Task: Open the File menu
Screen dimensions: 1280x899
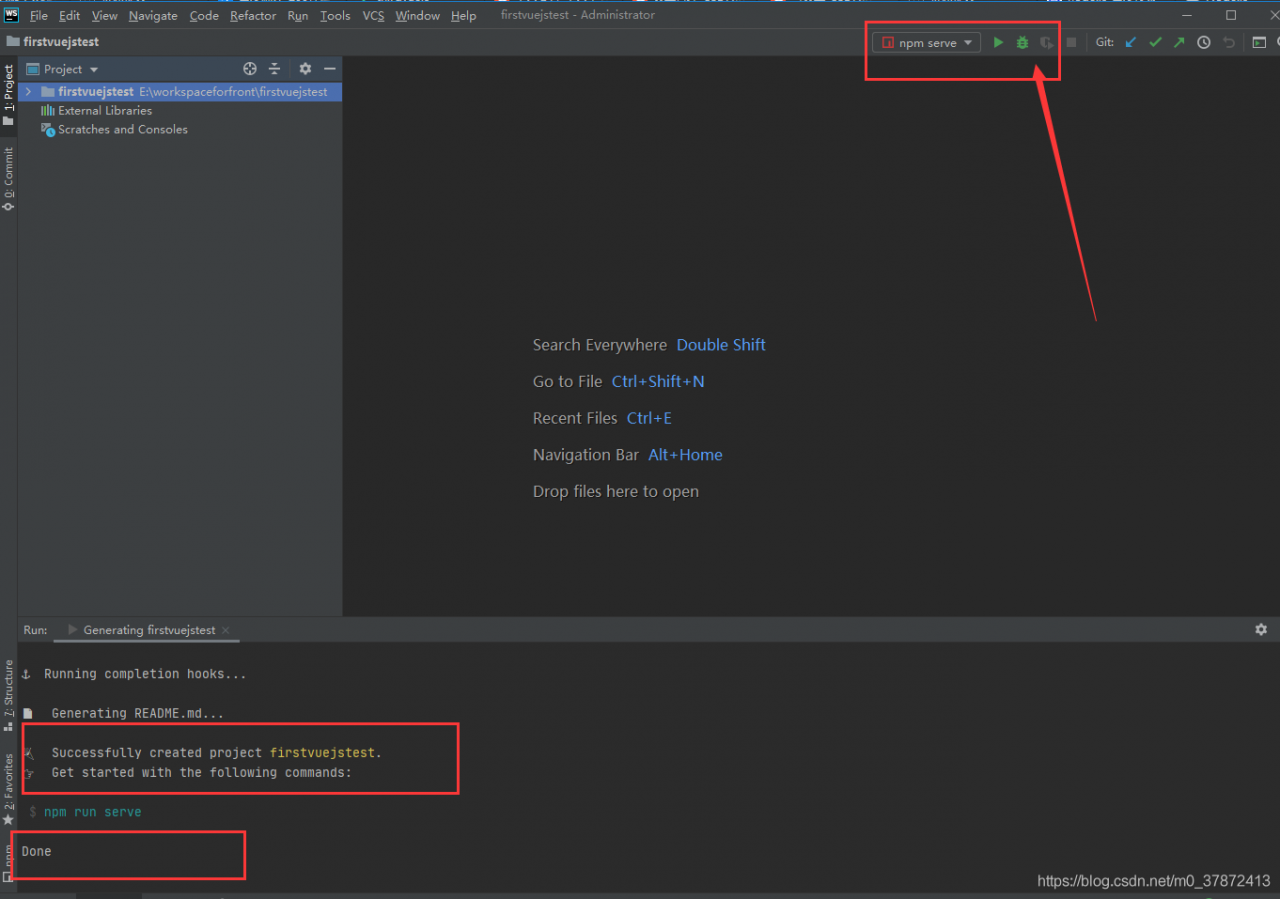Action: coord(39,16)
